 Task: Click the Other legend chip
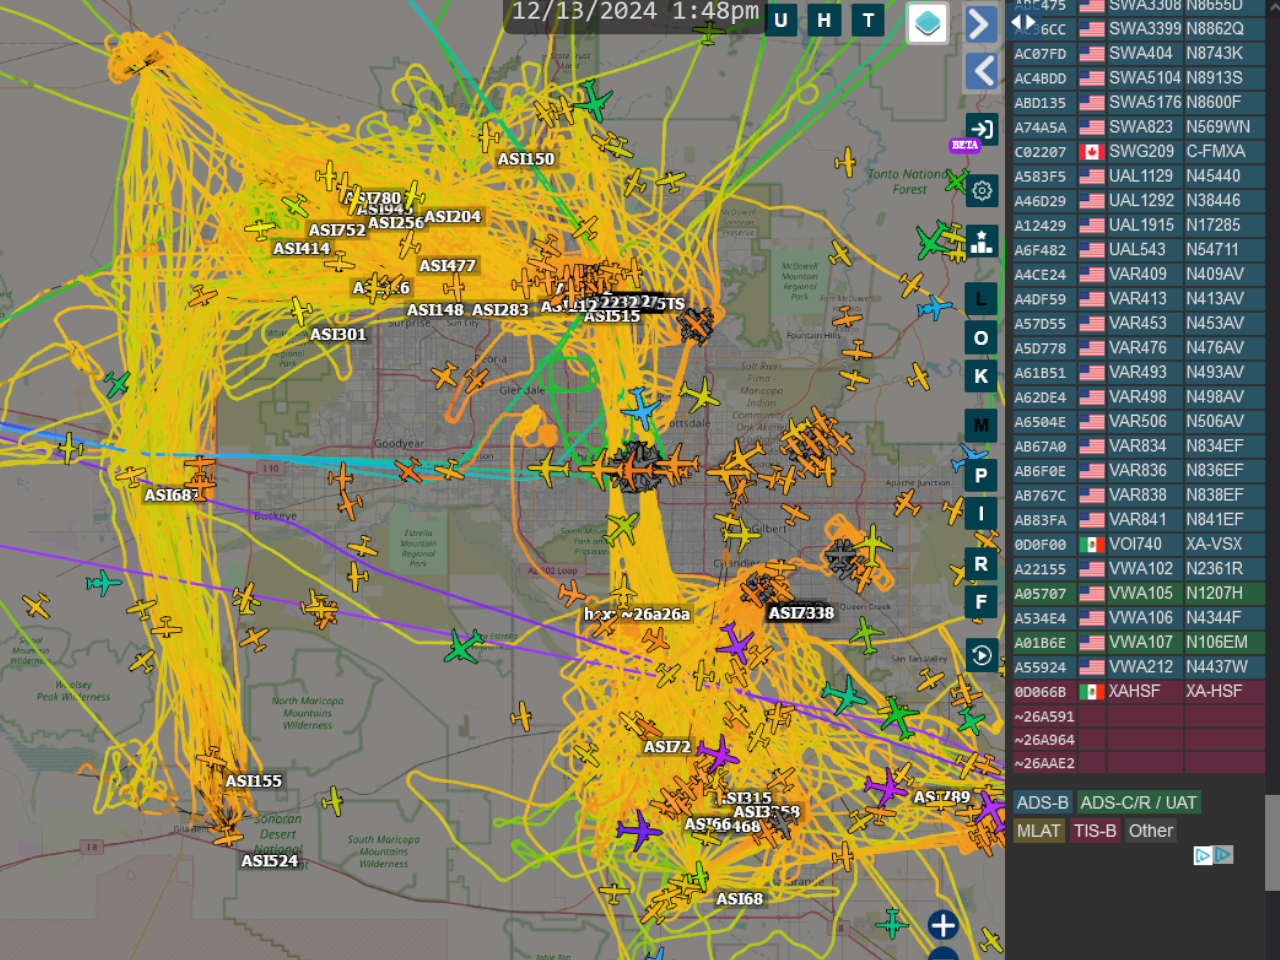click(1151, 831)
